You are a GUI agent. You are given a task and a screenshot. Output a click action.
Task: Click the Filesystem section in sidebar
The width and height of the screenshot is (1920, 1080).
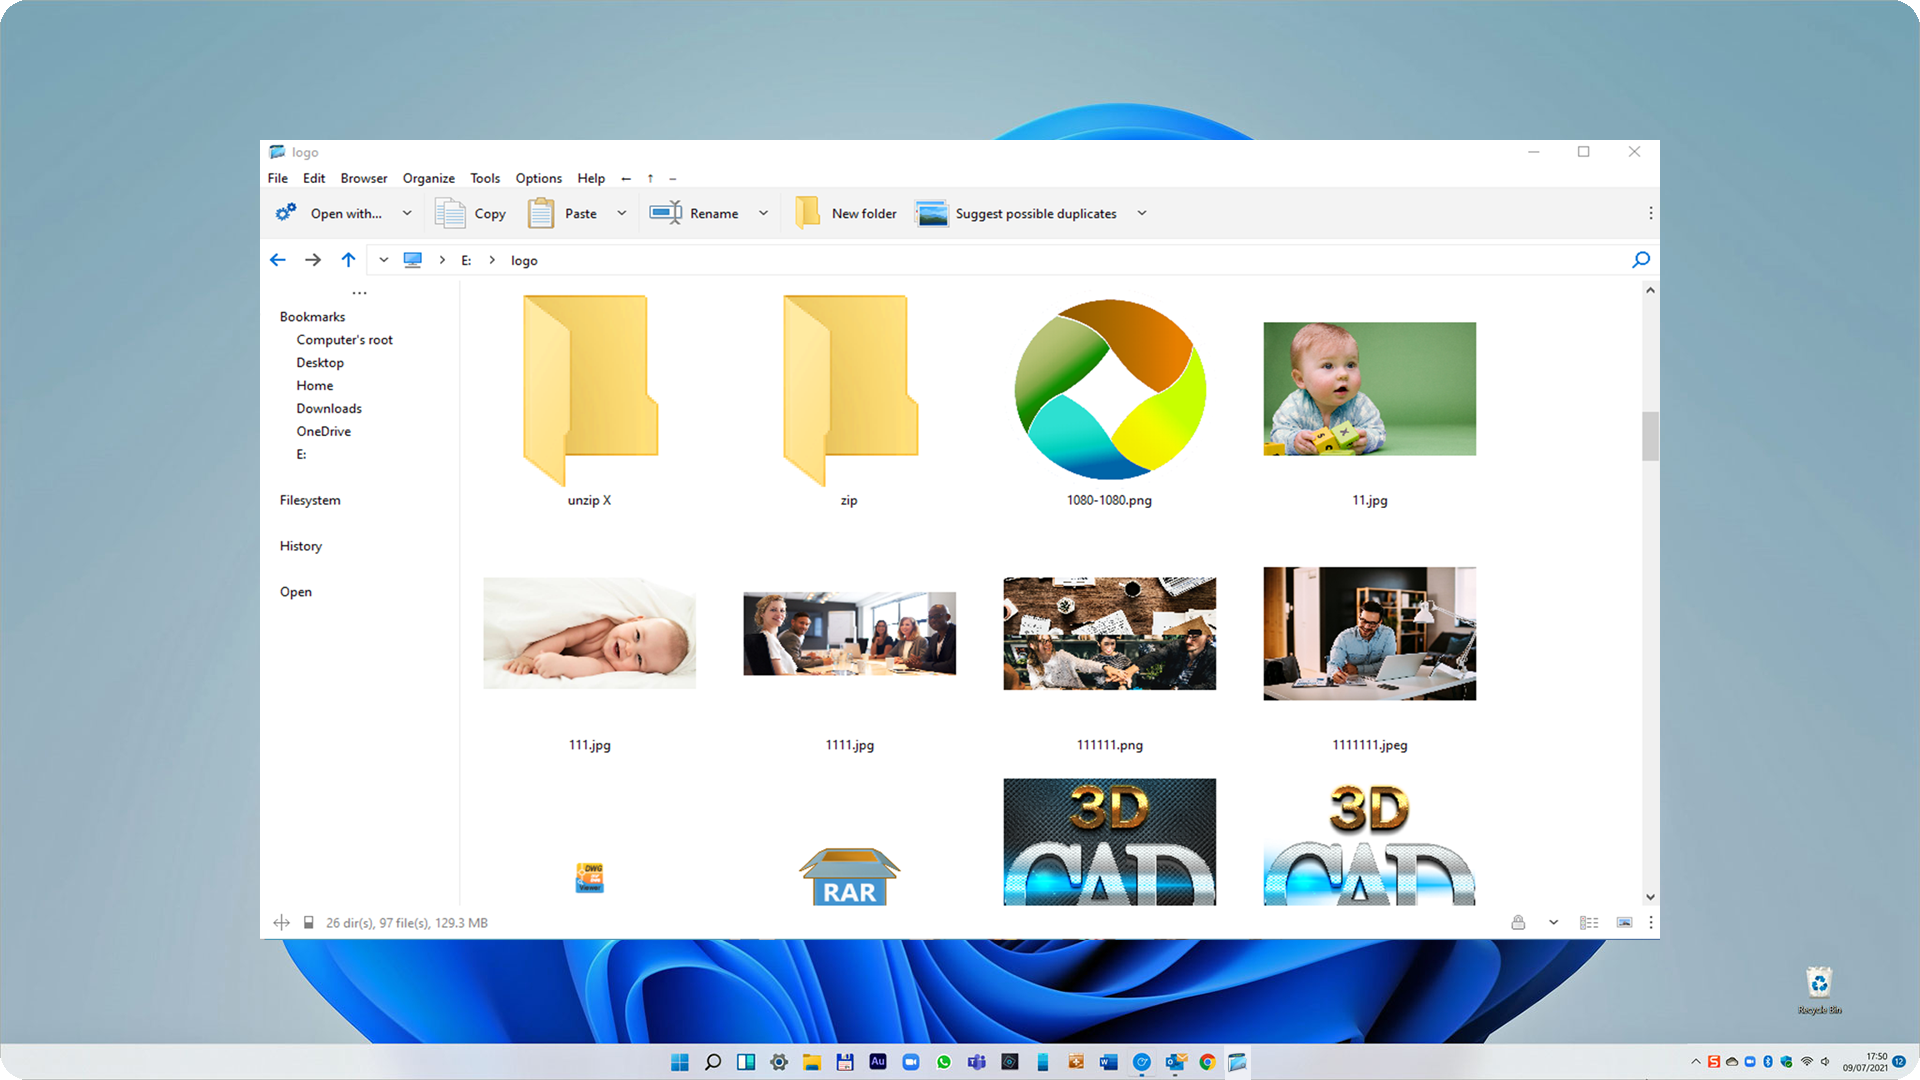click(310, 500)
